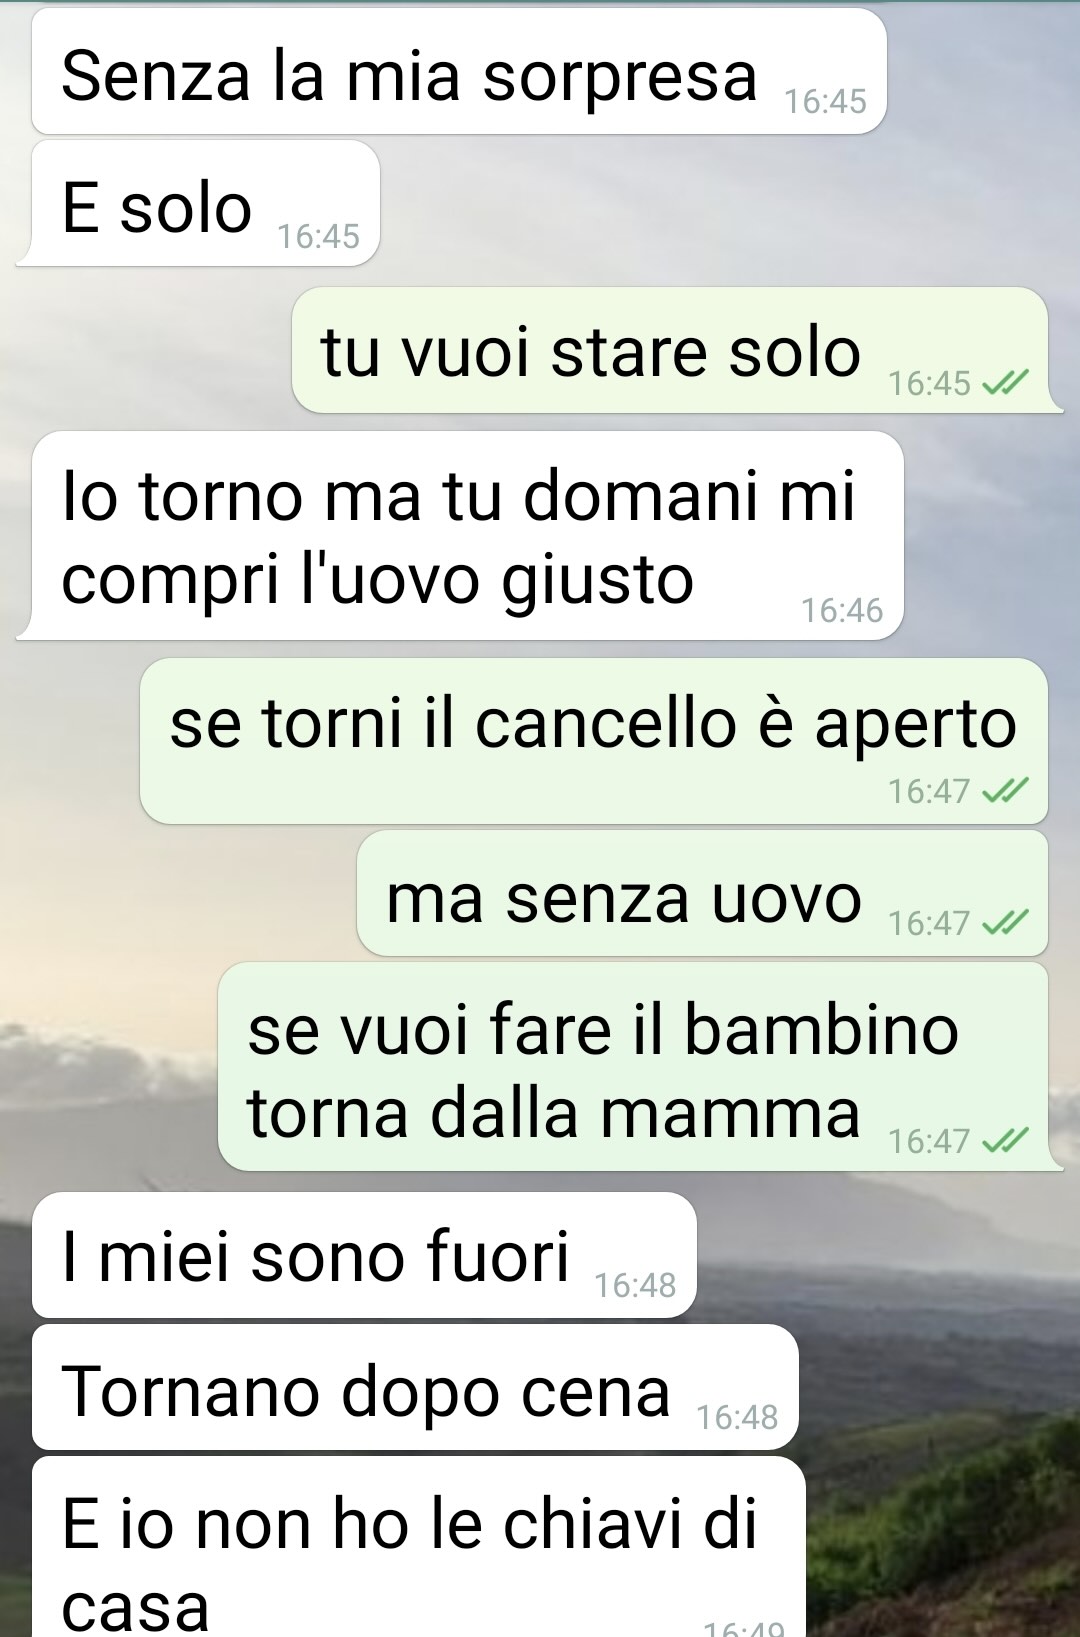Viewport: 1080px width, 1637px height.
Task: Tap 'se torni il cancello è aperto' message
Action: click(594, 741)
